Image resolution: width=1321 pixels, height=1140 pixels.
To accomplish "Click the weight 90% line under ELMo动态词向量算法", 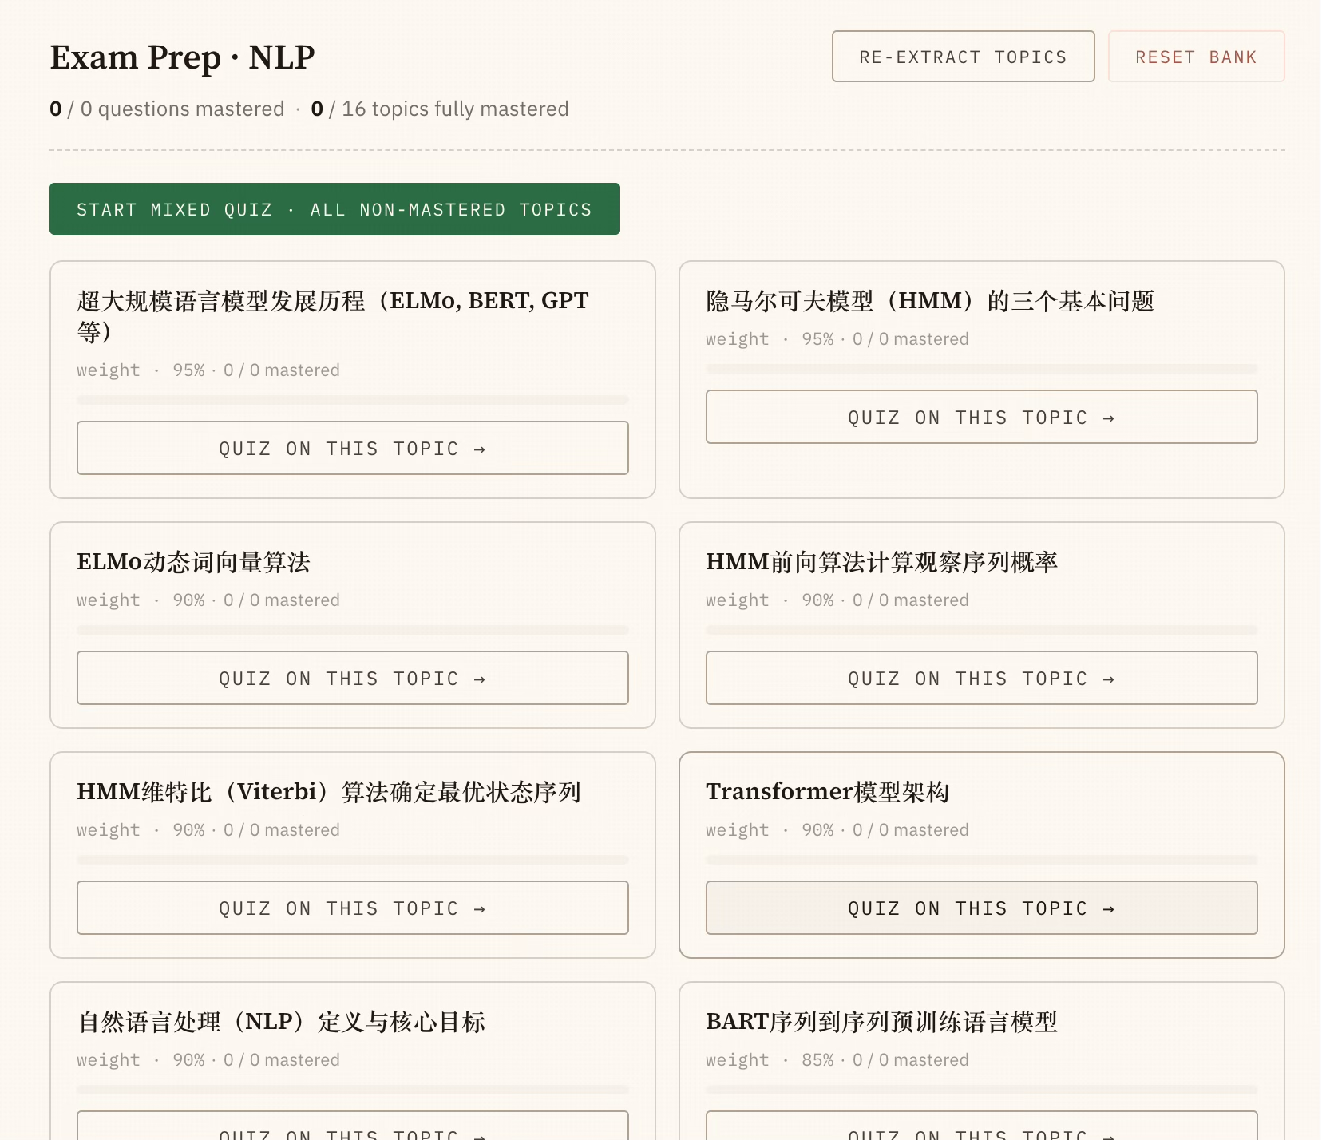I will 208,600.
